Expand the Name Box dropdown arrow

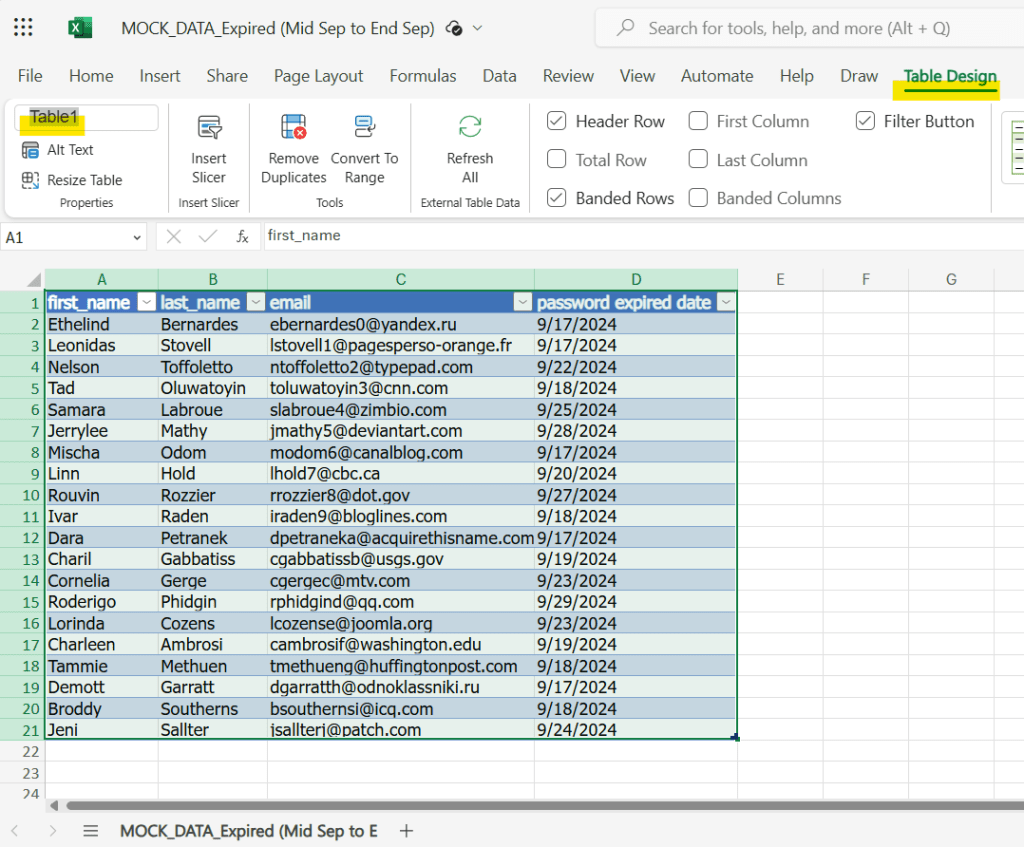tap(137, 237)
